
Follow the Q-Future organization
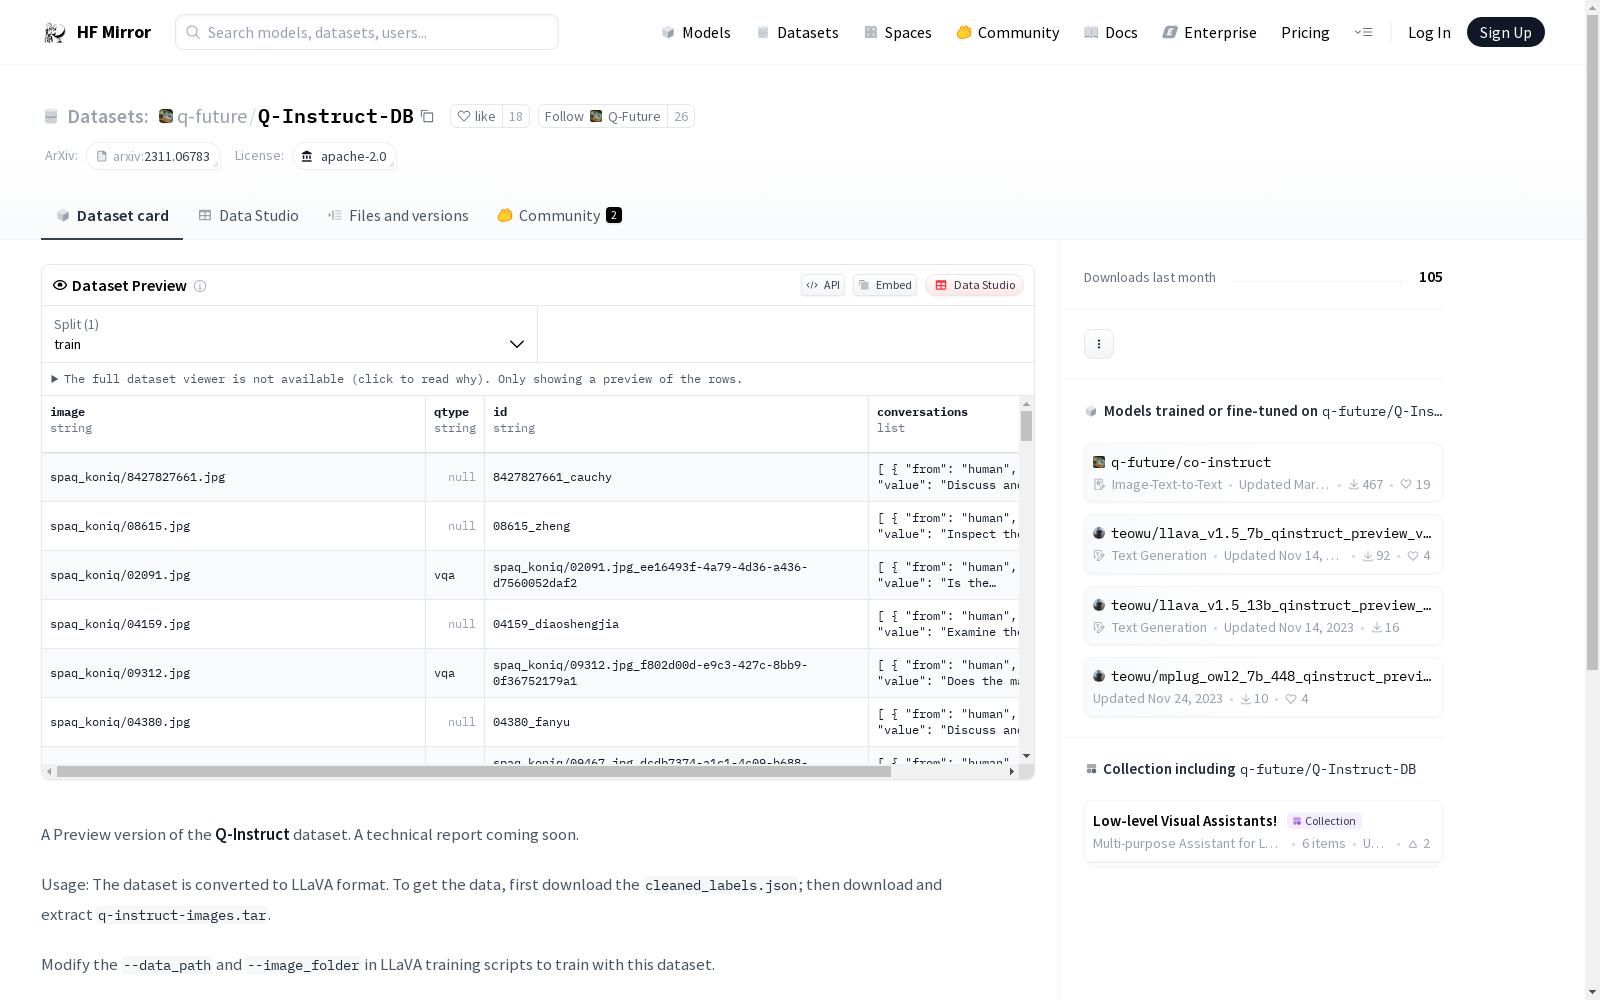(x=603, y=116)
